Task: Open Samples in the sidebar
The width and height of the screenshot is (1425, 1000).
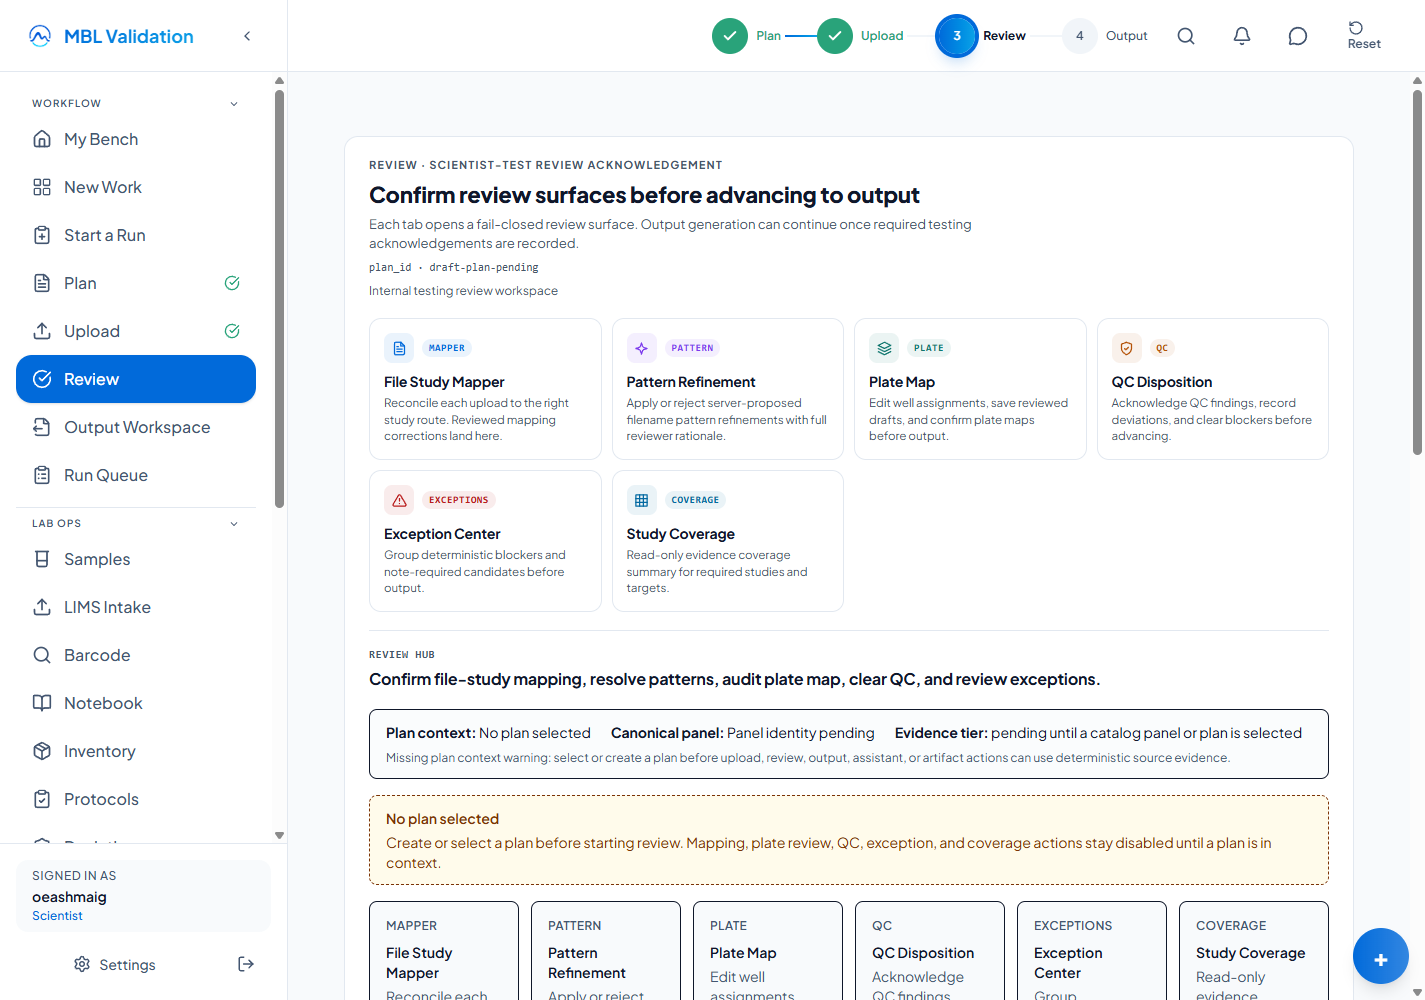Action: coord(136,559)
